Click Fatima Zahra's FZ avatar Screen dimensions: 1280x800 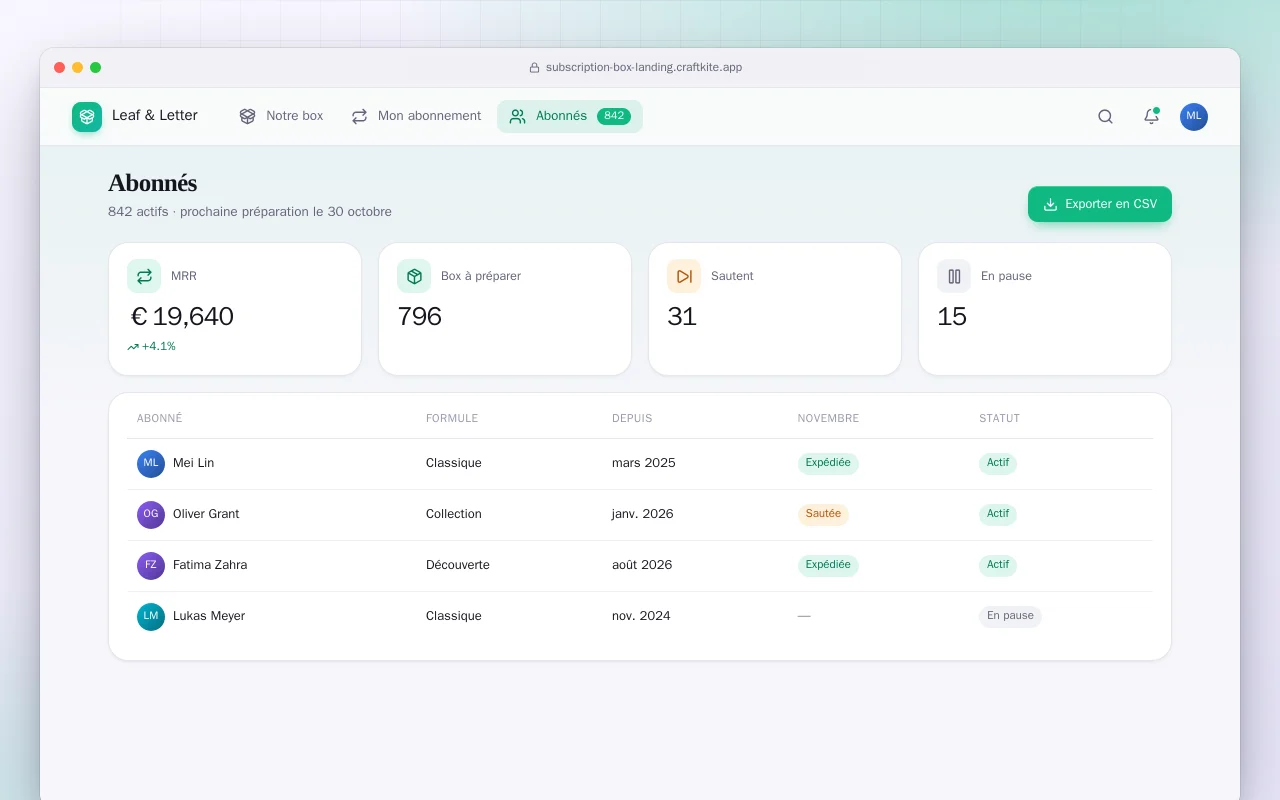point(151,565)
